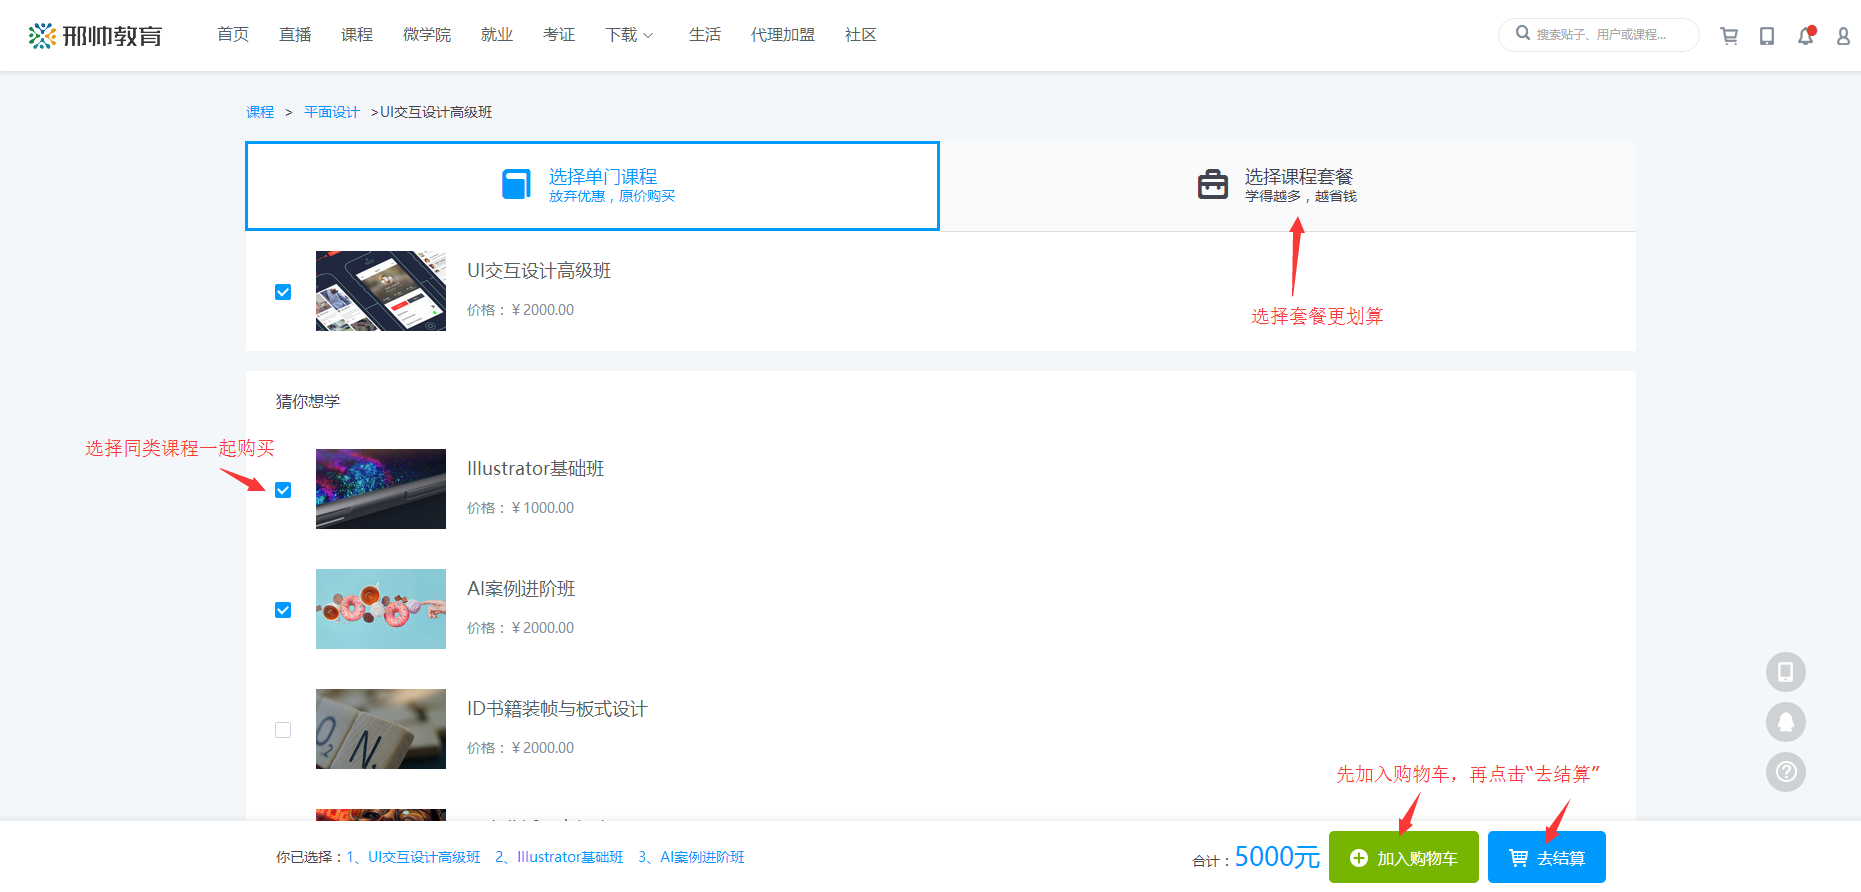Click the floating help question mark icon
The width and height of the screenshot is (1861, 892).
coord(1785,772)
